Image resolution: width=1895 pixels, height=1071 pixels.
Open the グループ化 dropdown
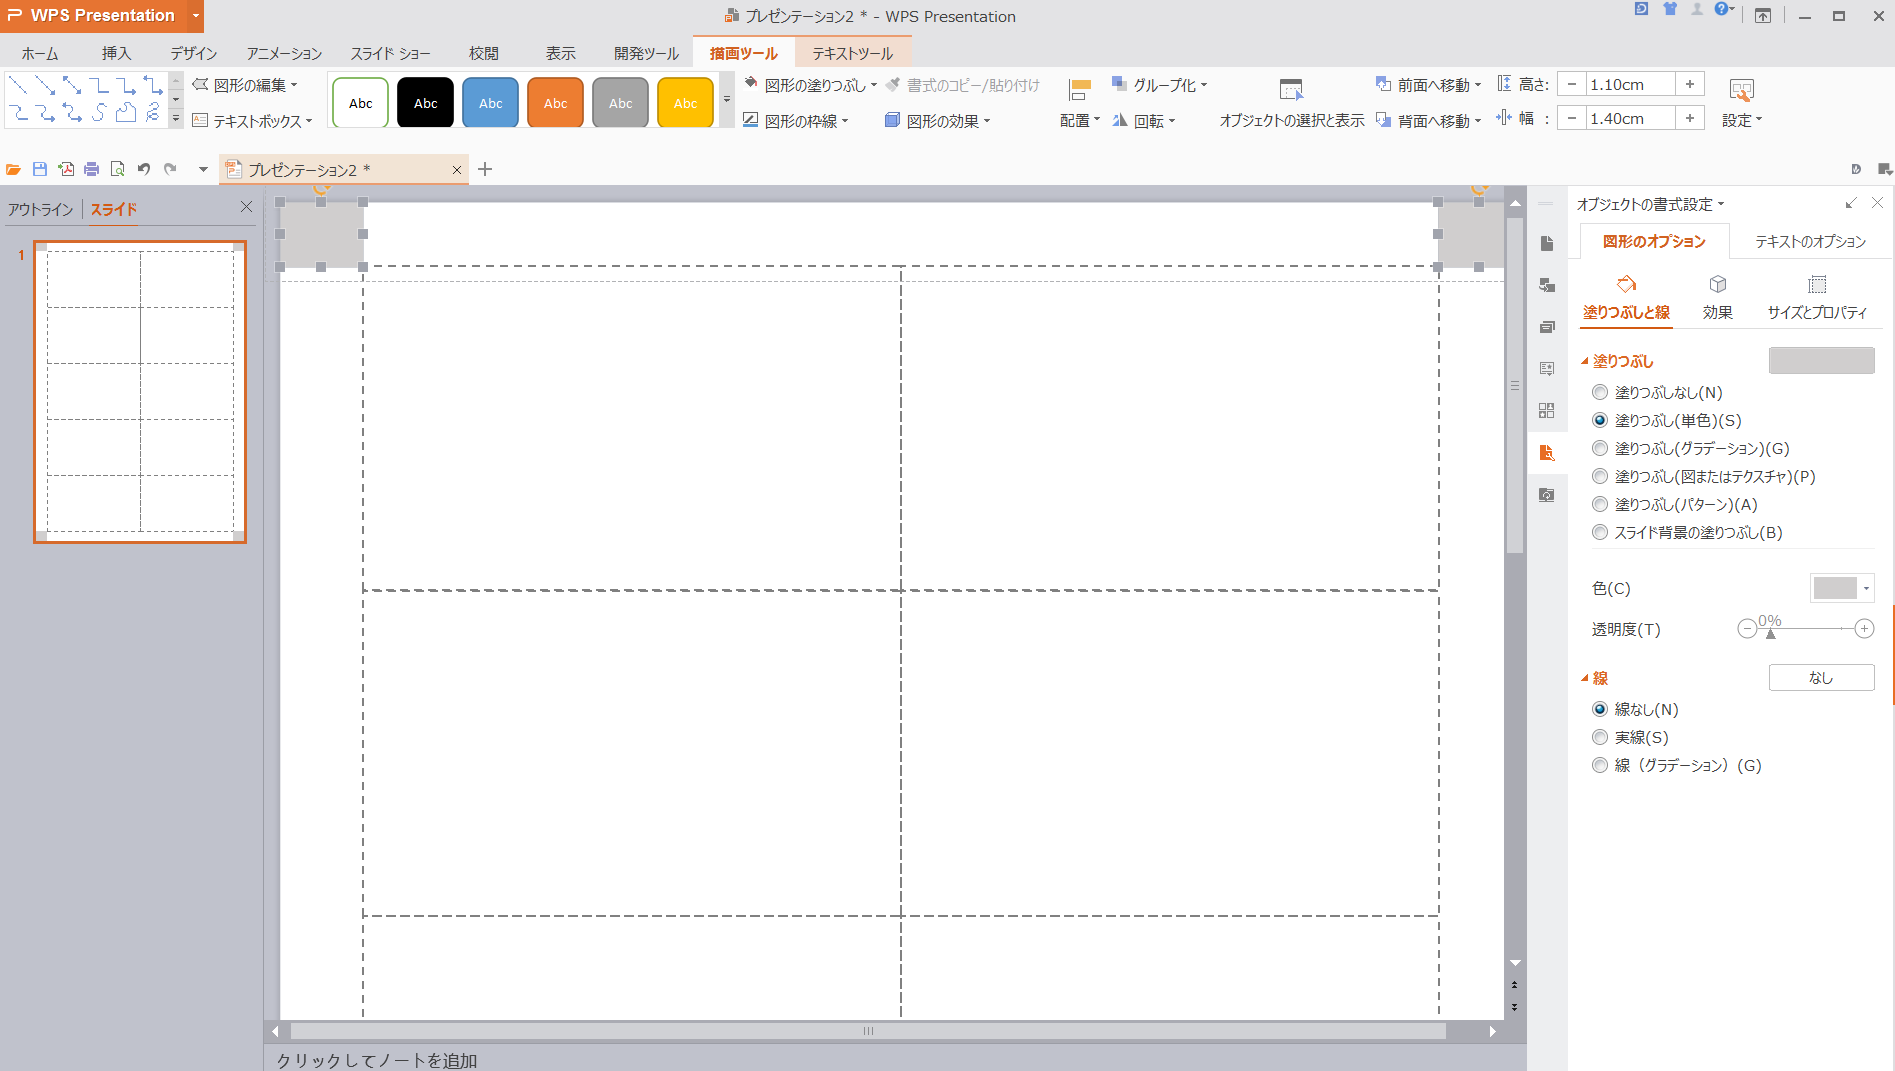tap(1204, 86)
